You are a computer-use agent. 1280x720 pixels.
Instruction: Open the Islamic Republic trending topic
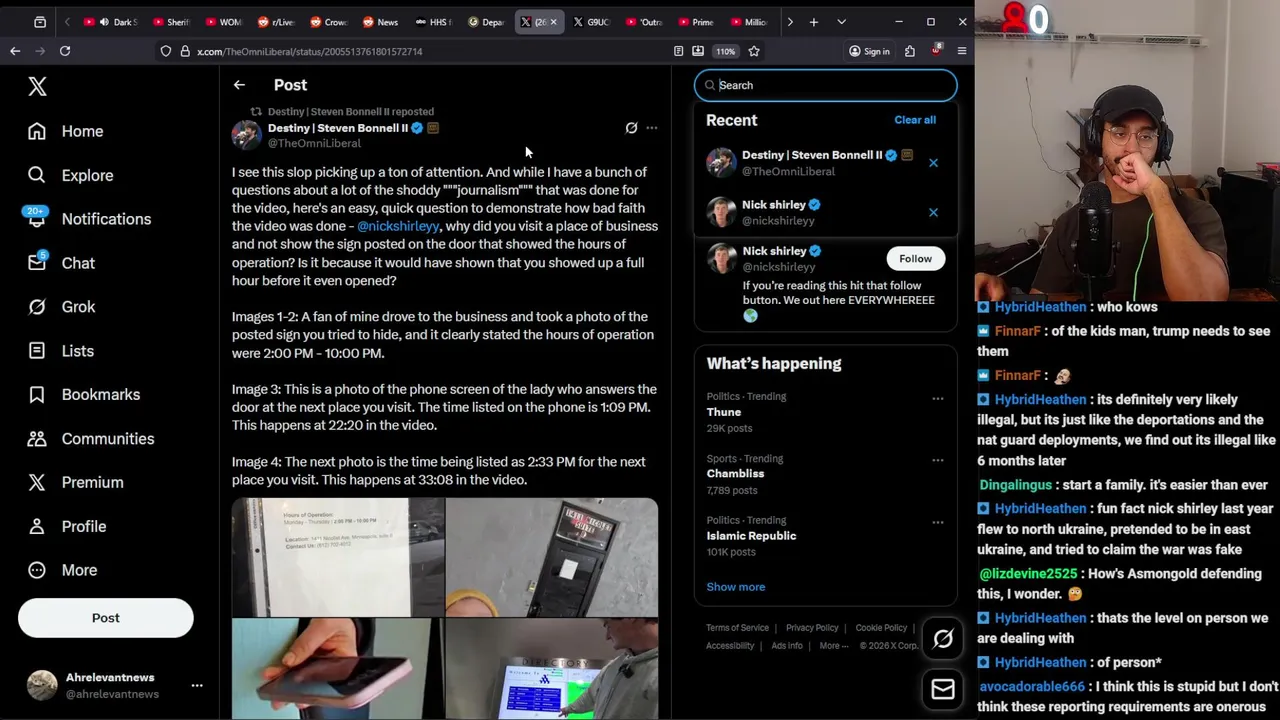(751, 536)
